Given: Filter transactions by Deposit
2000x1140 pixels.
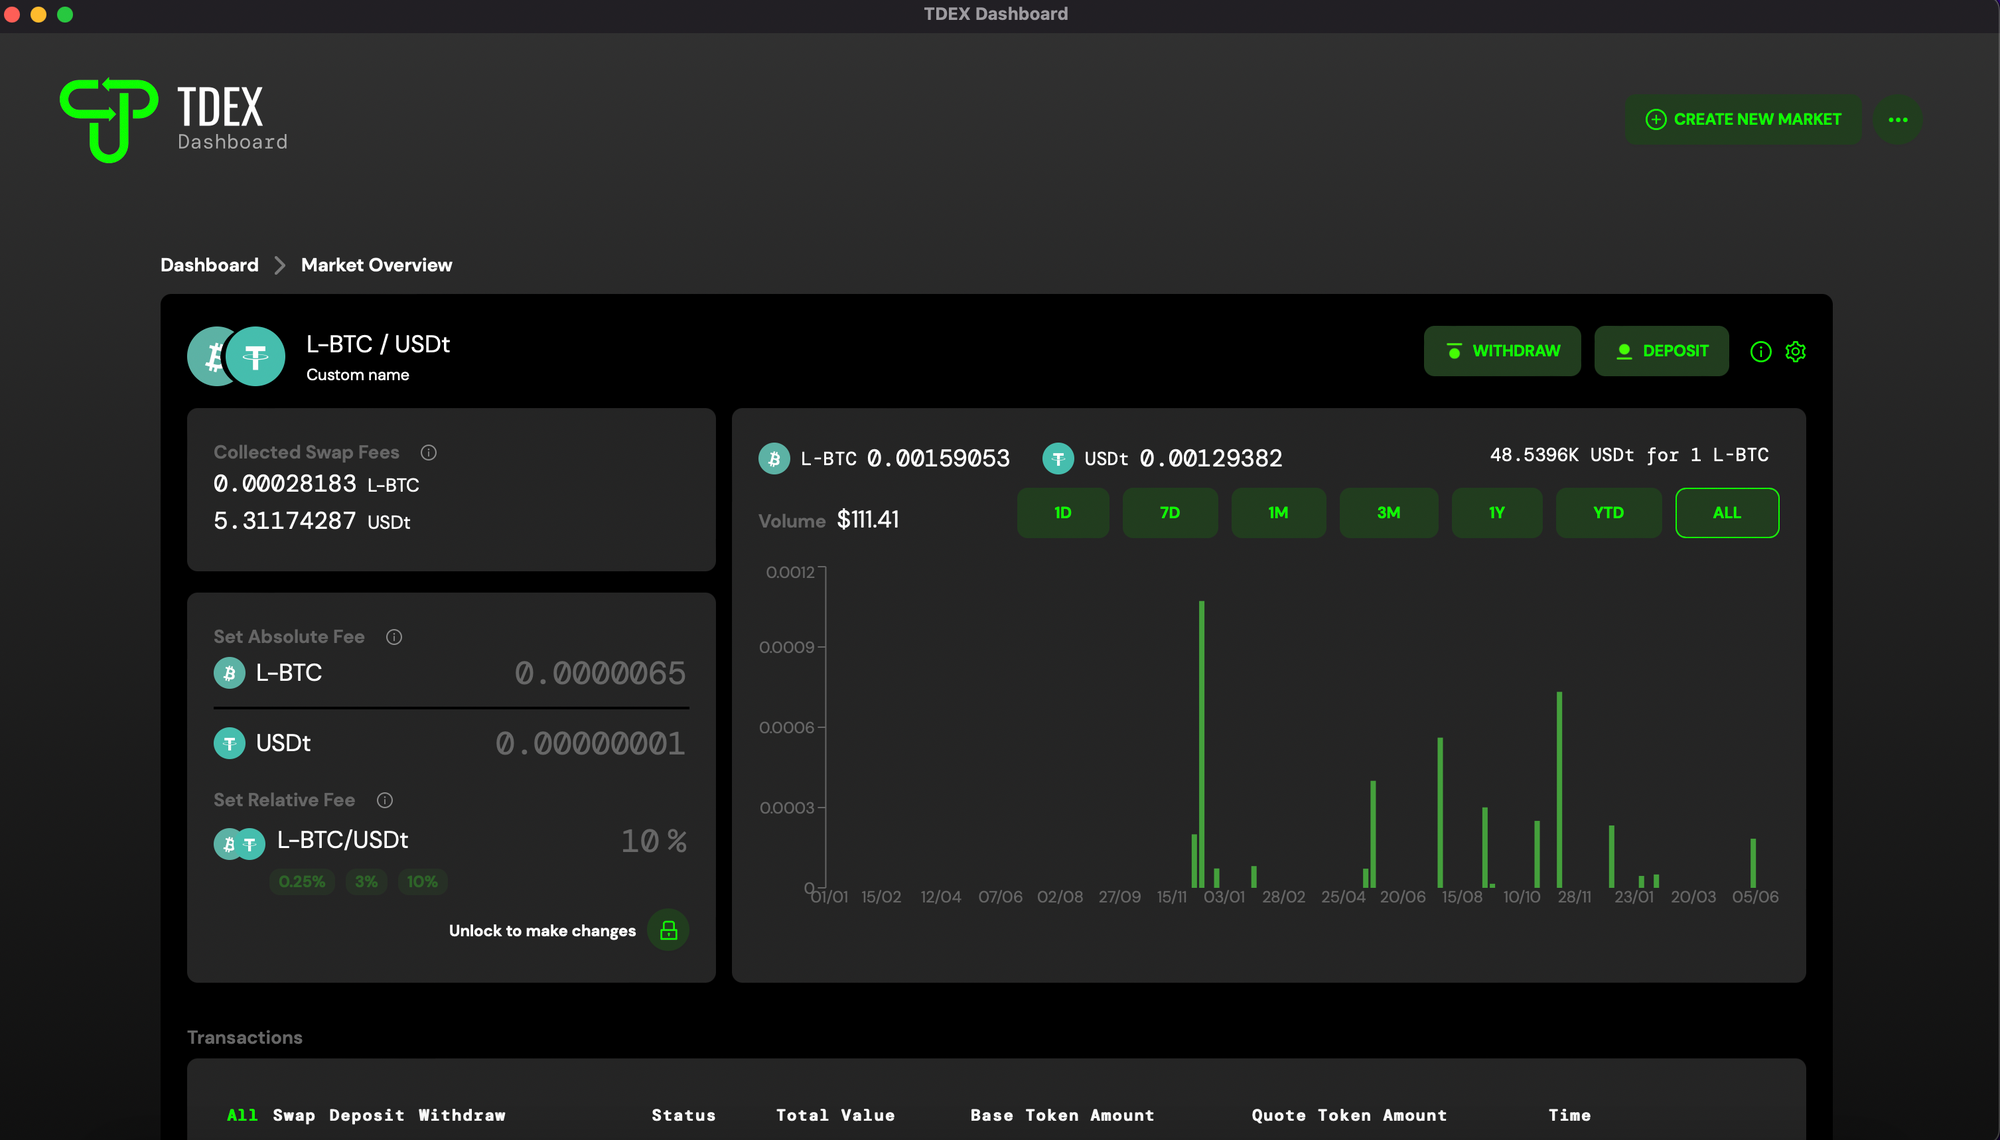Looking at the screenshot, I should (367, 1116).
